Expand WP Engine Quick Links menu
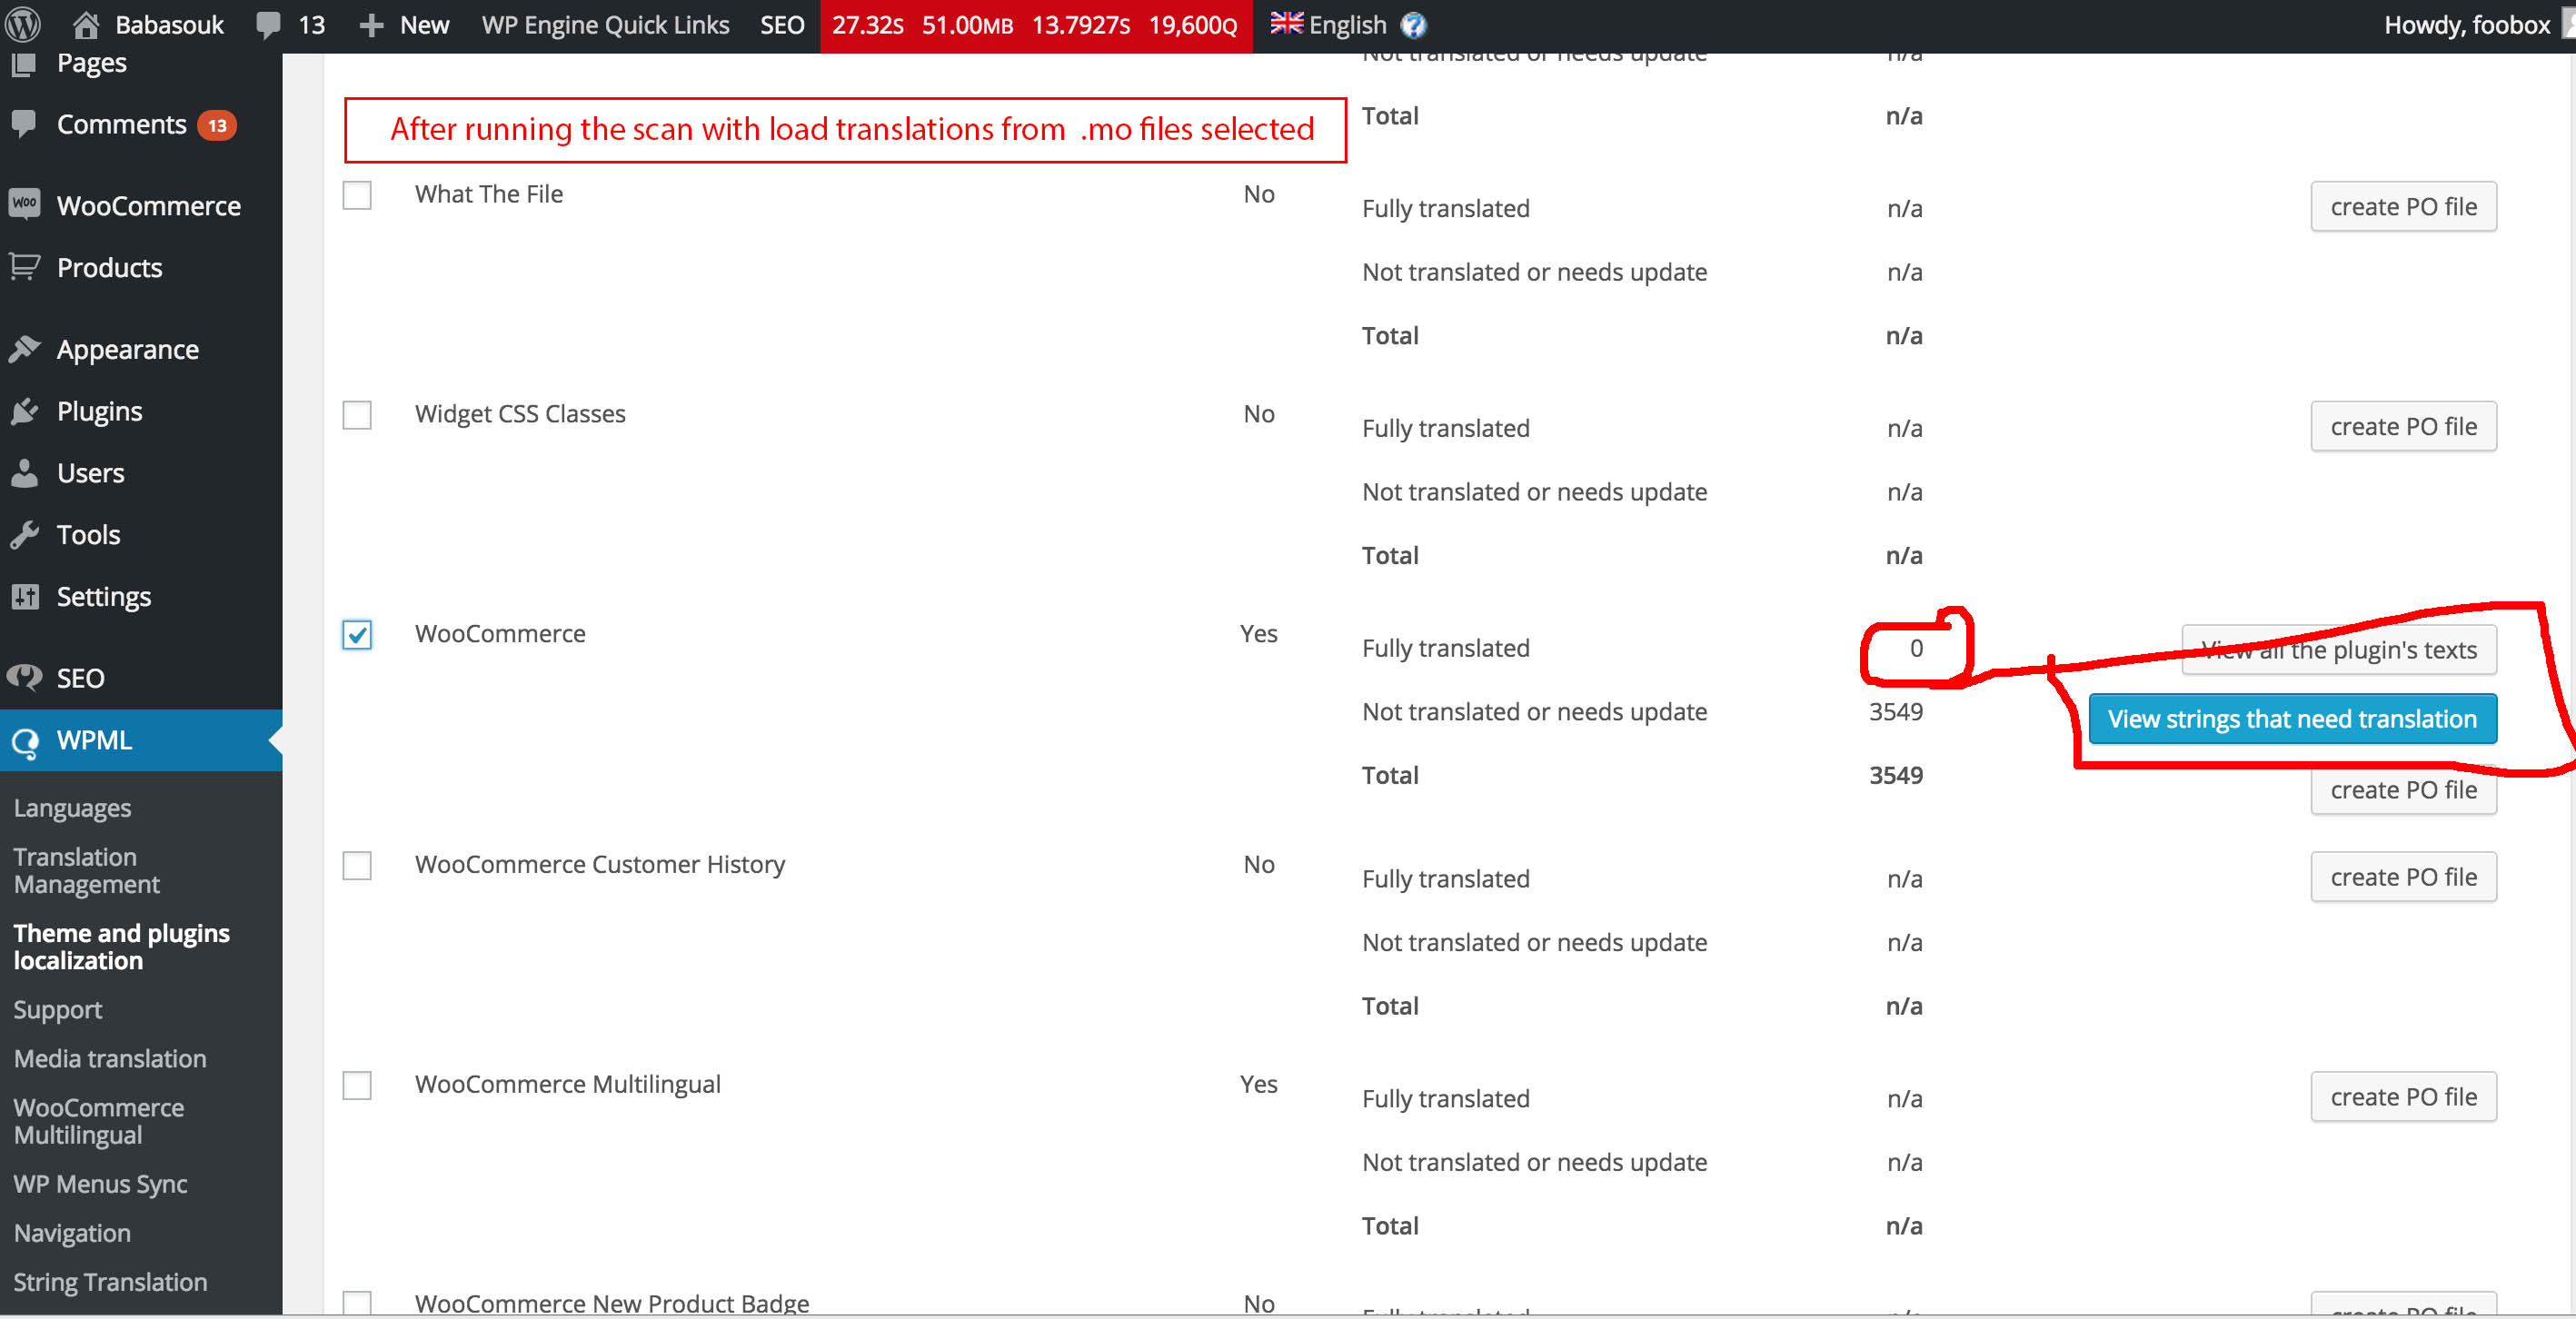This screenshot has width=2576, height=1319. tap(605, 25)
